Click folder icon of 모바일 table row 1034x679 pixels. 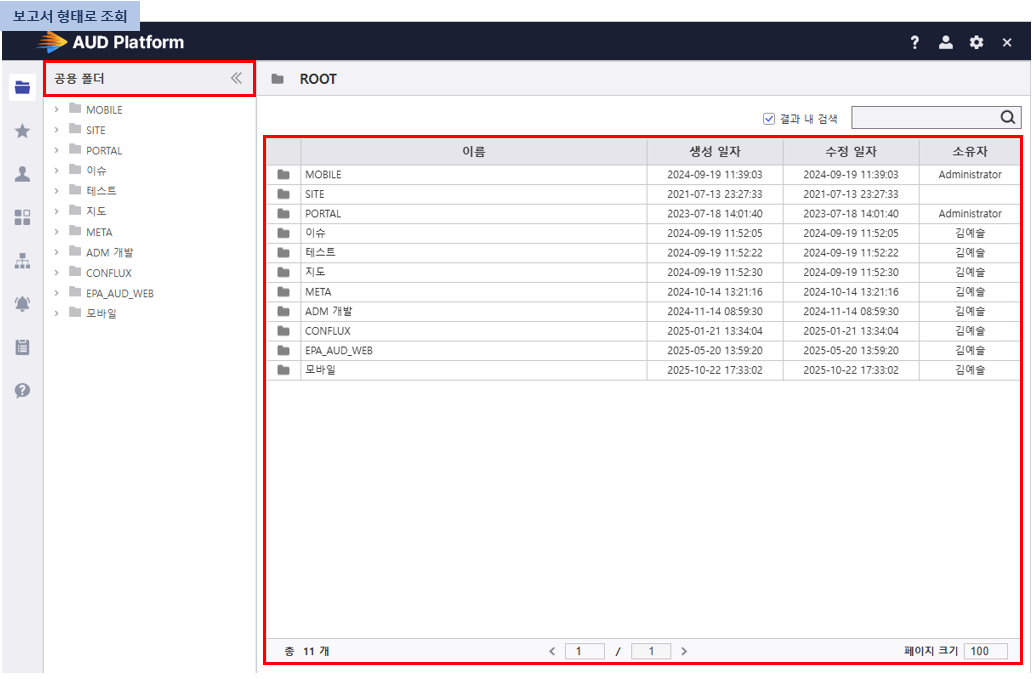click(x=284, y=370)
